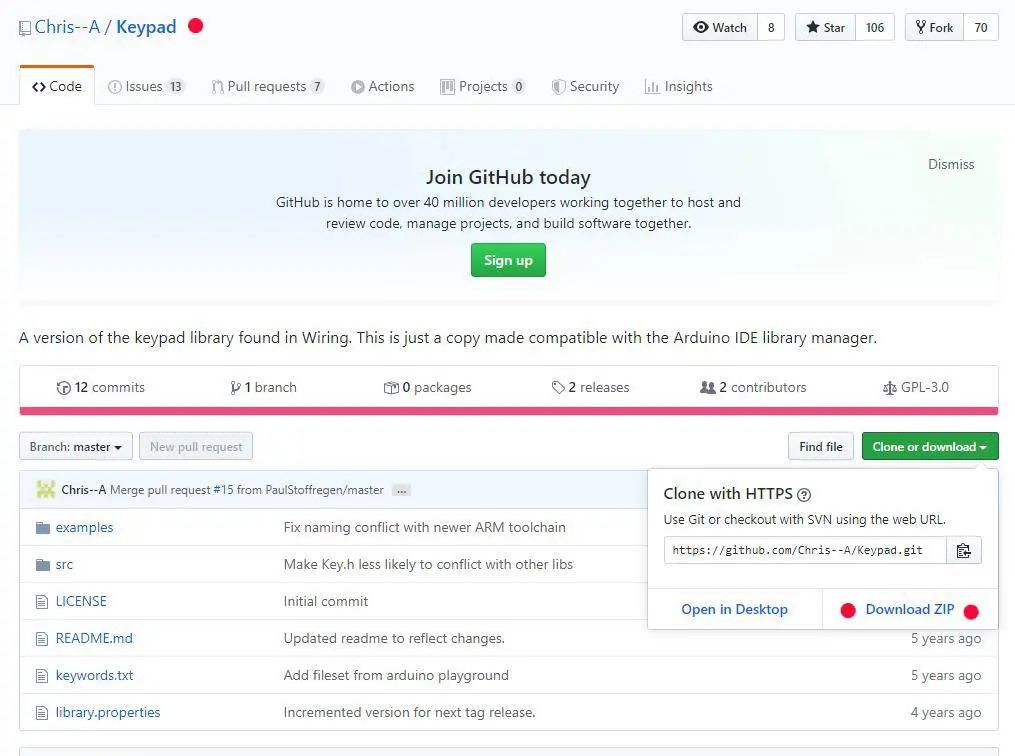Click the New pull request button
Image resolution: width=1015 pixels, height=756 pixels.
click(196, 447)
